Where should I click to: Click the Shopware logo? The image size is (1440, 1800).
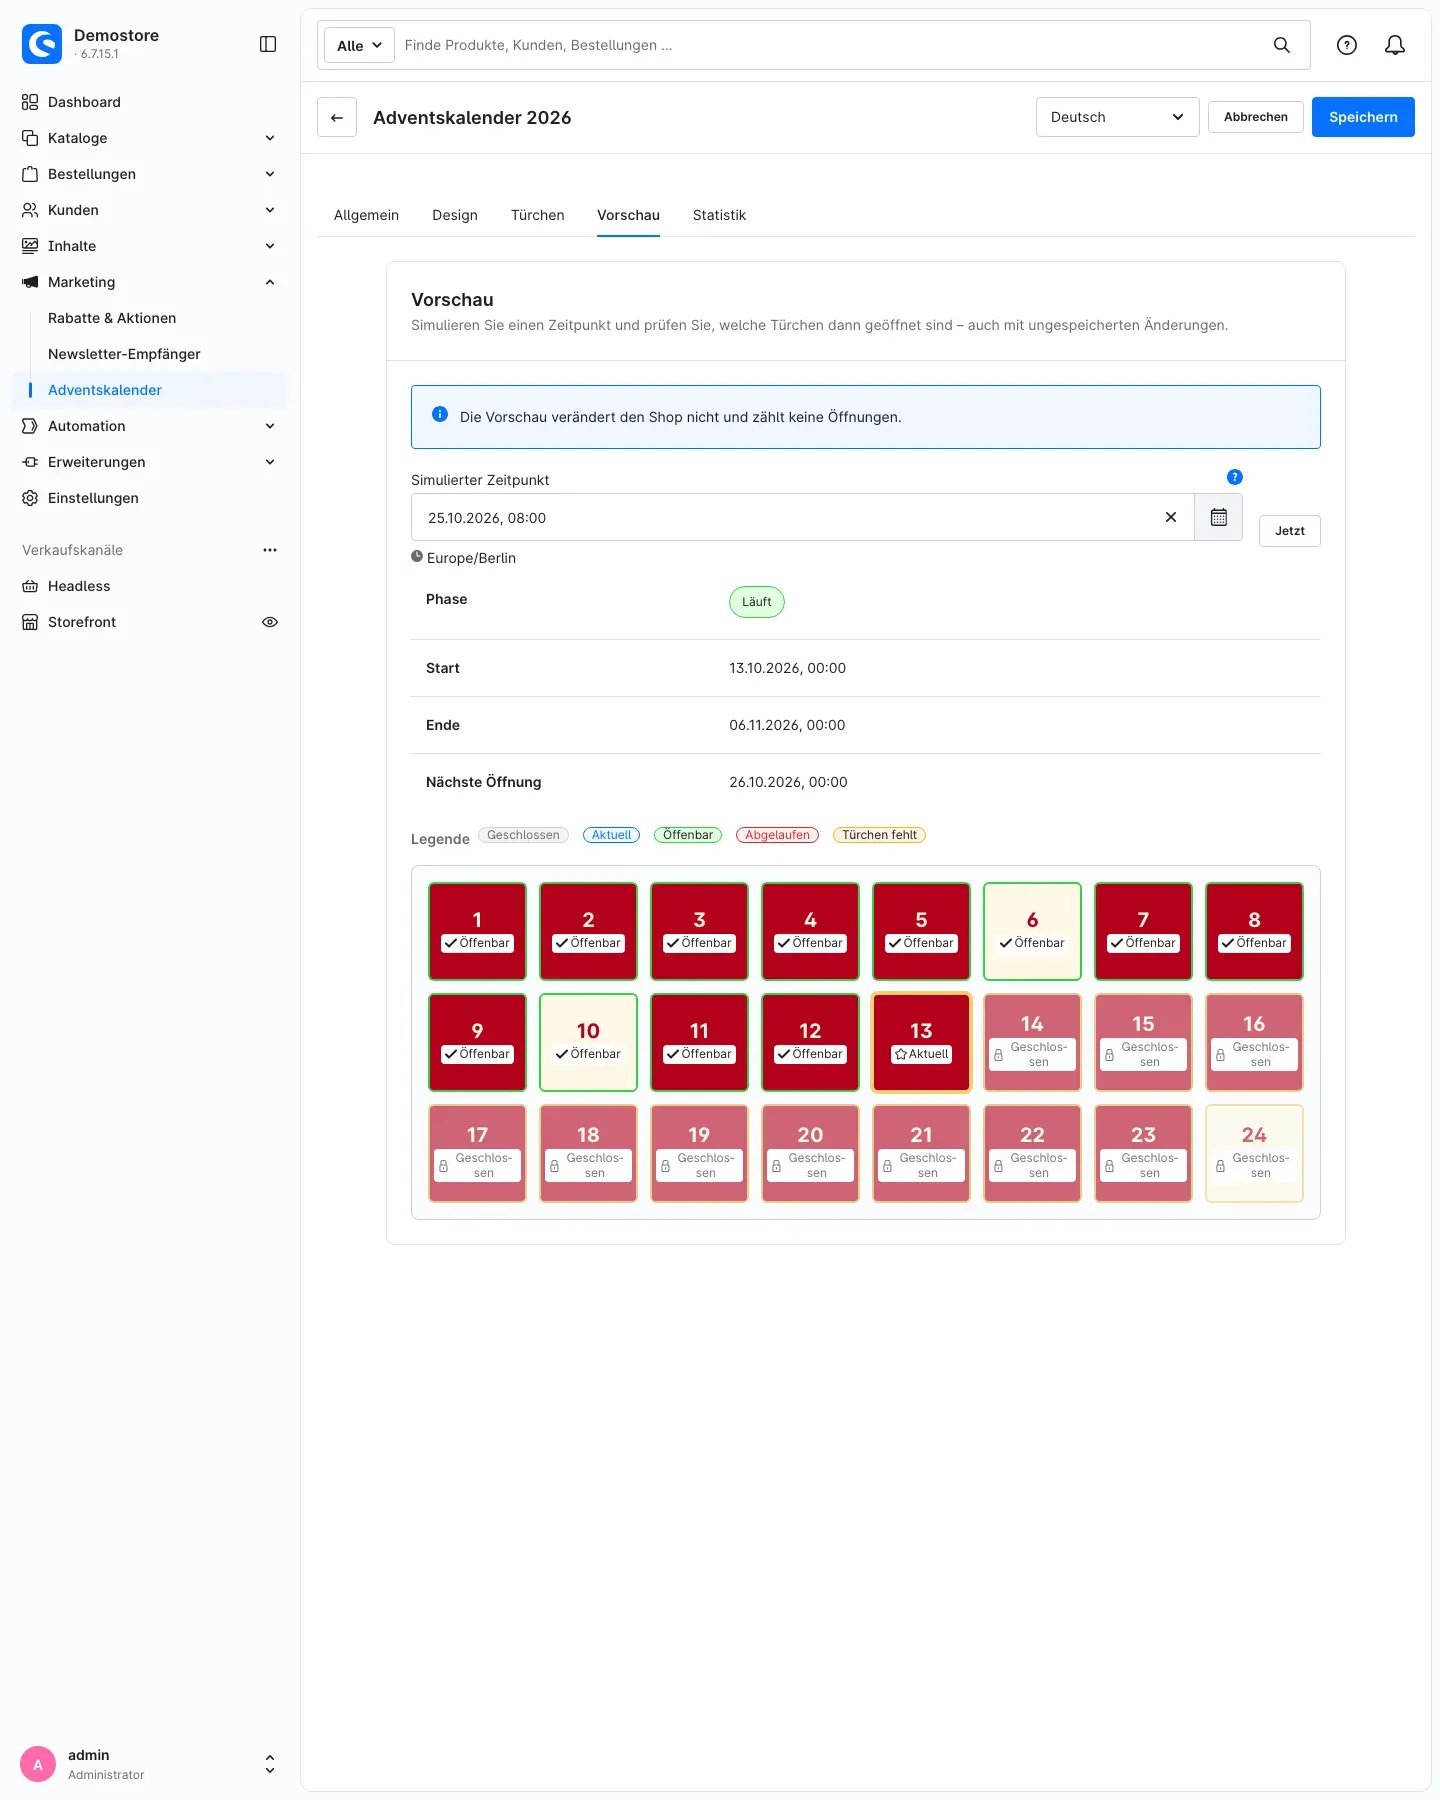(x=42, y=44)
